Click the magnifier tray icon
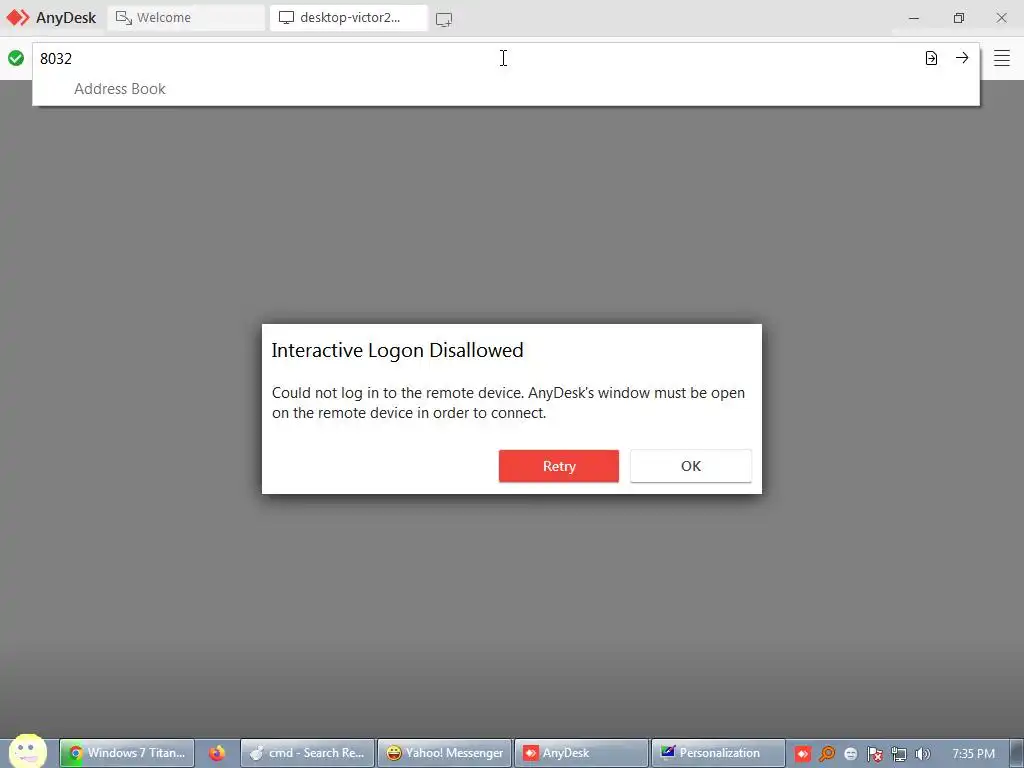Viewport: 1024px width, 768px height. 827,754
